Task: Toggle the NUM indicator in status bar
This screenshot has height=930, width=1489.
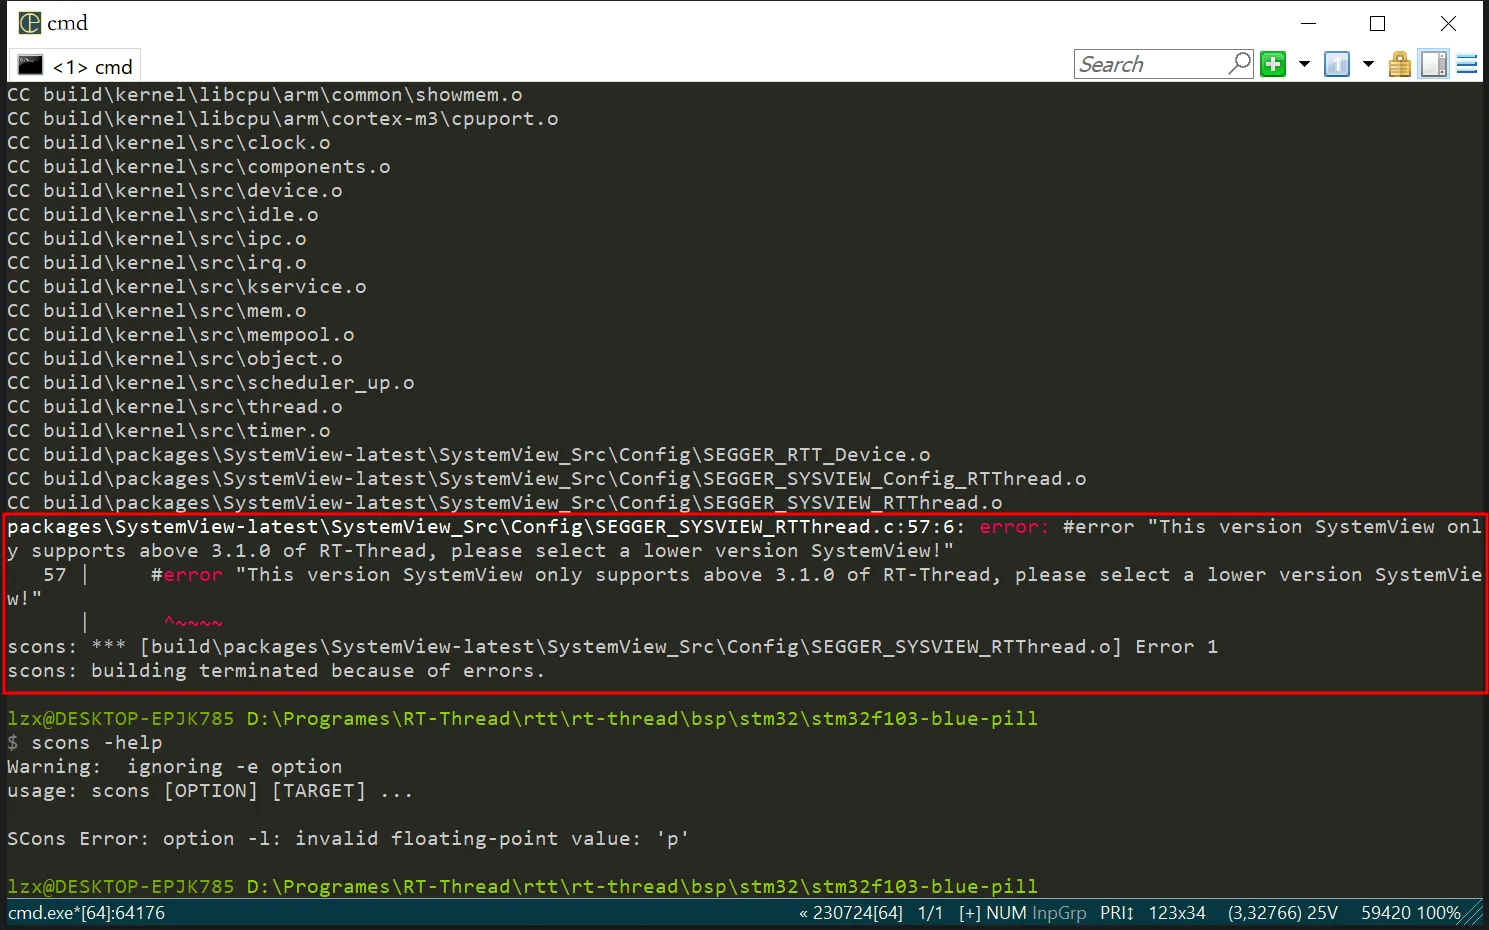Action: click(1007, 913)
